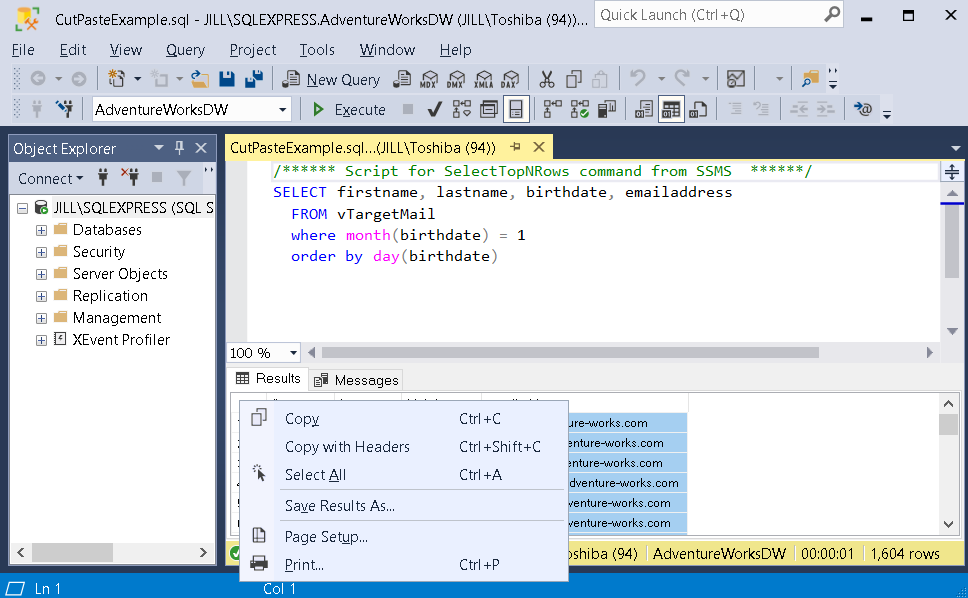The width and height of the screenshot is (968, 598).
Task: Click the Save floppy disk icon
Action: point(227,79)
